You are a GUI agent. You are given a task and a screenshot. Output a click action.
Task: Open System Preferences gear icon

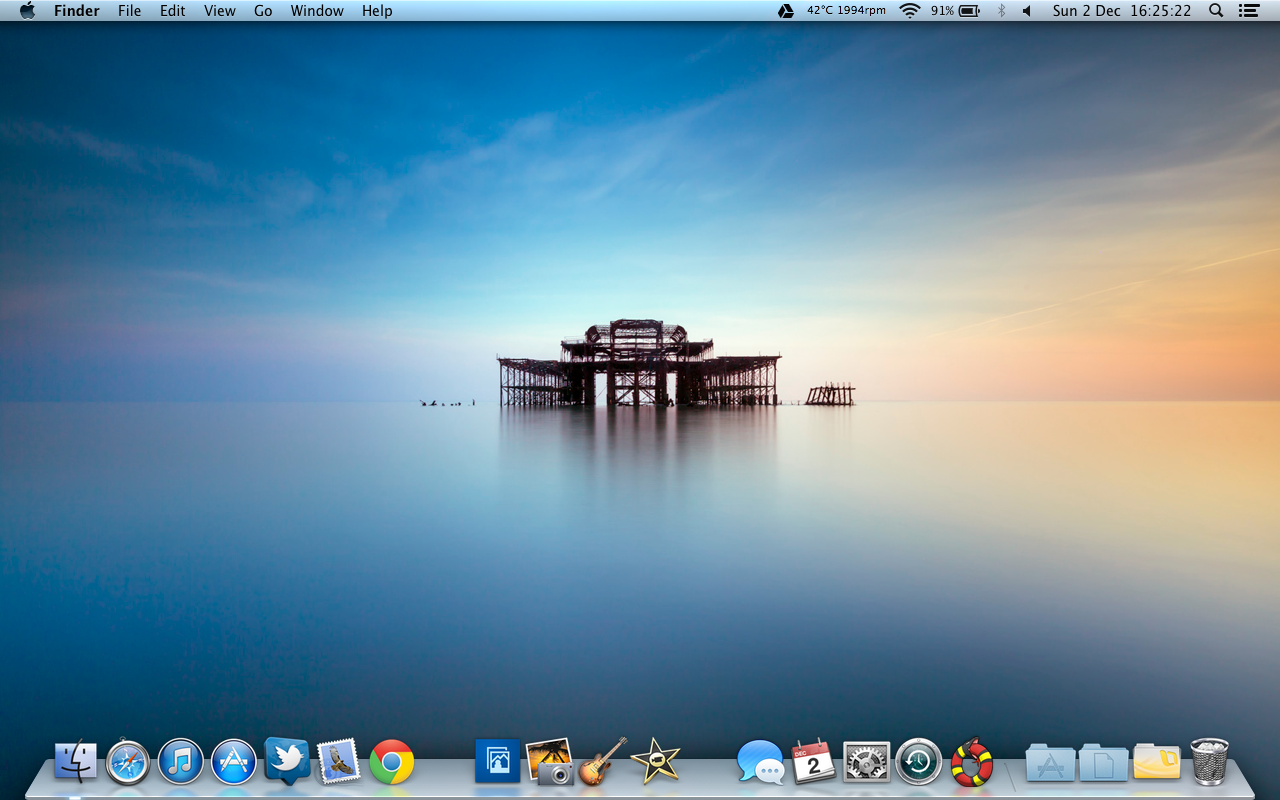(866, 762)
